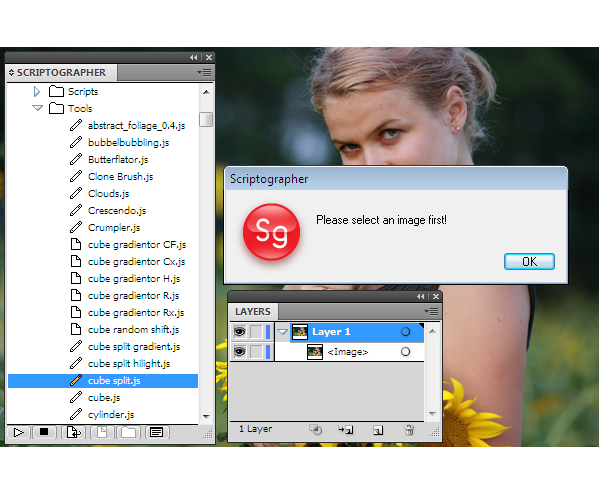Click scroll up arrow in Layers panel
The width and height of the screenshot is (600, 479).
[x=432, y=331]
